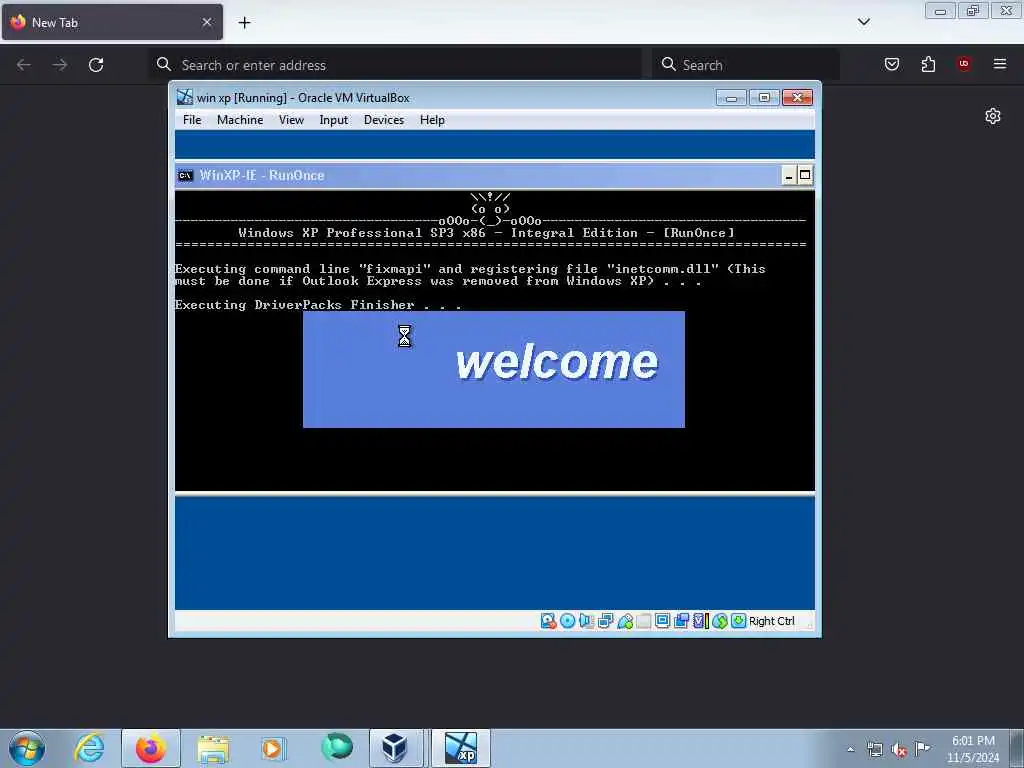Click the Firefox address bar

[396, 65]
